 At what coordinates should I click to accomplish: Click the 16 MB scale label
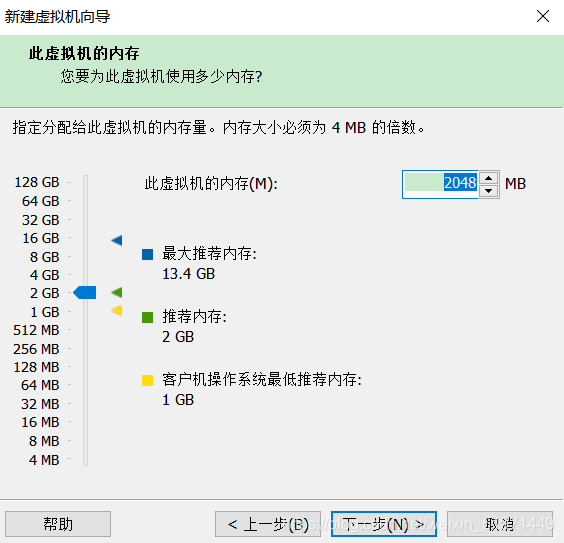(x=40, y=422)
